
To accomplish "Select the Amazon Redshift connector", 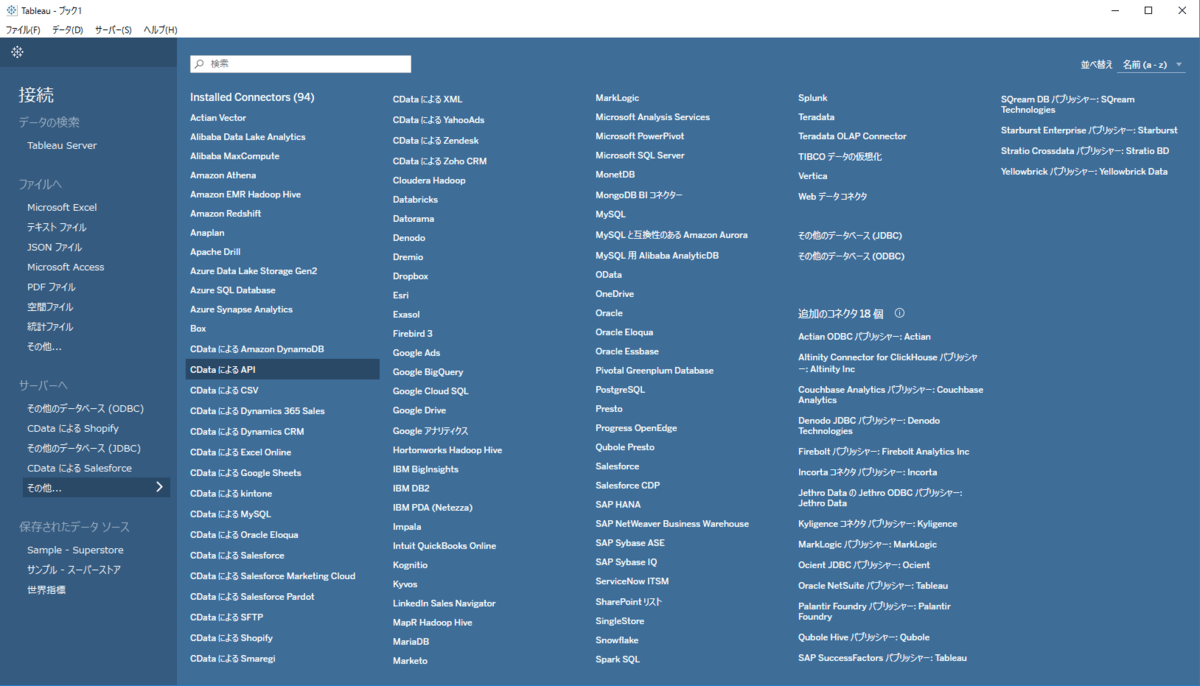I will tap(226, 213).
